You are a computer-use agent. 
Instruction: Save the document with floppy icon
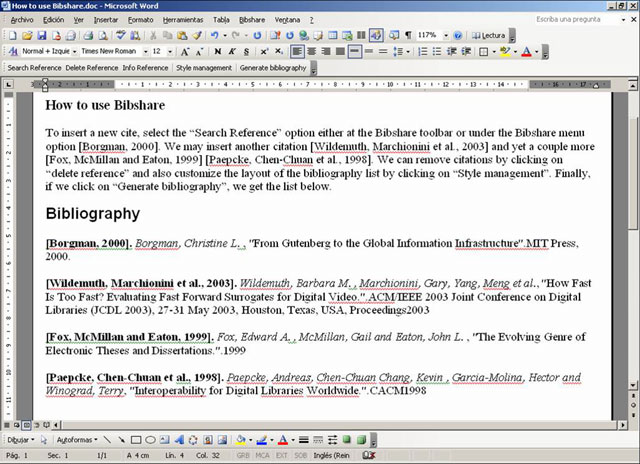coord(42,36)
